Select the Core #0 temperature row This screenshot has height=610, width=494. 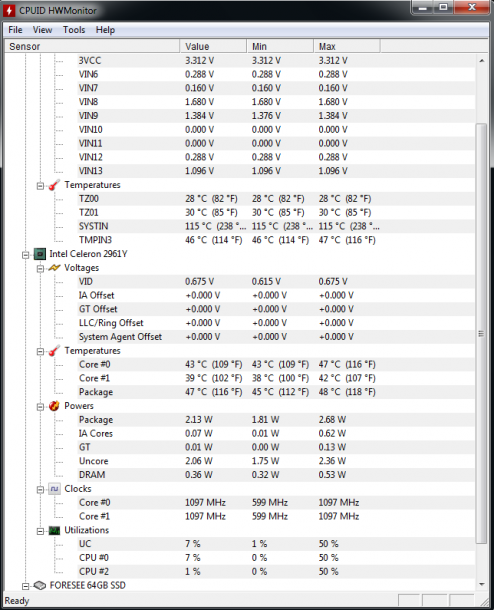pos(276,365)
